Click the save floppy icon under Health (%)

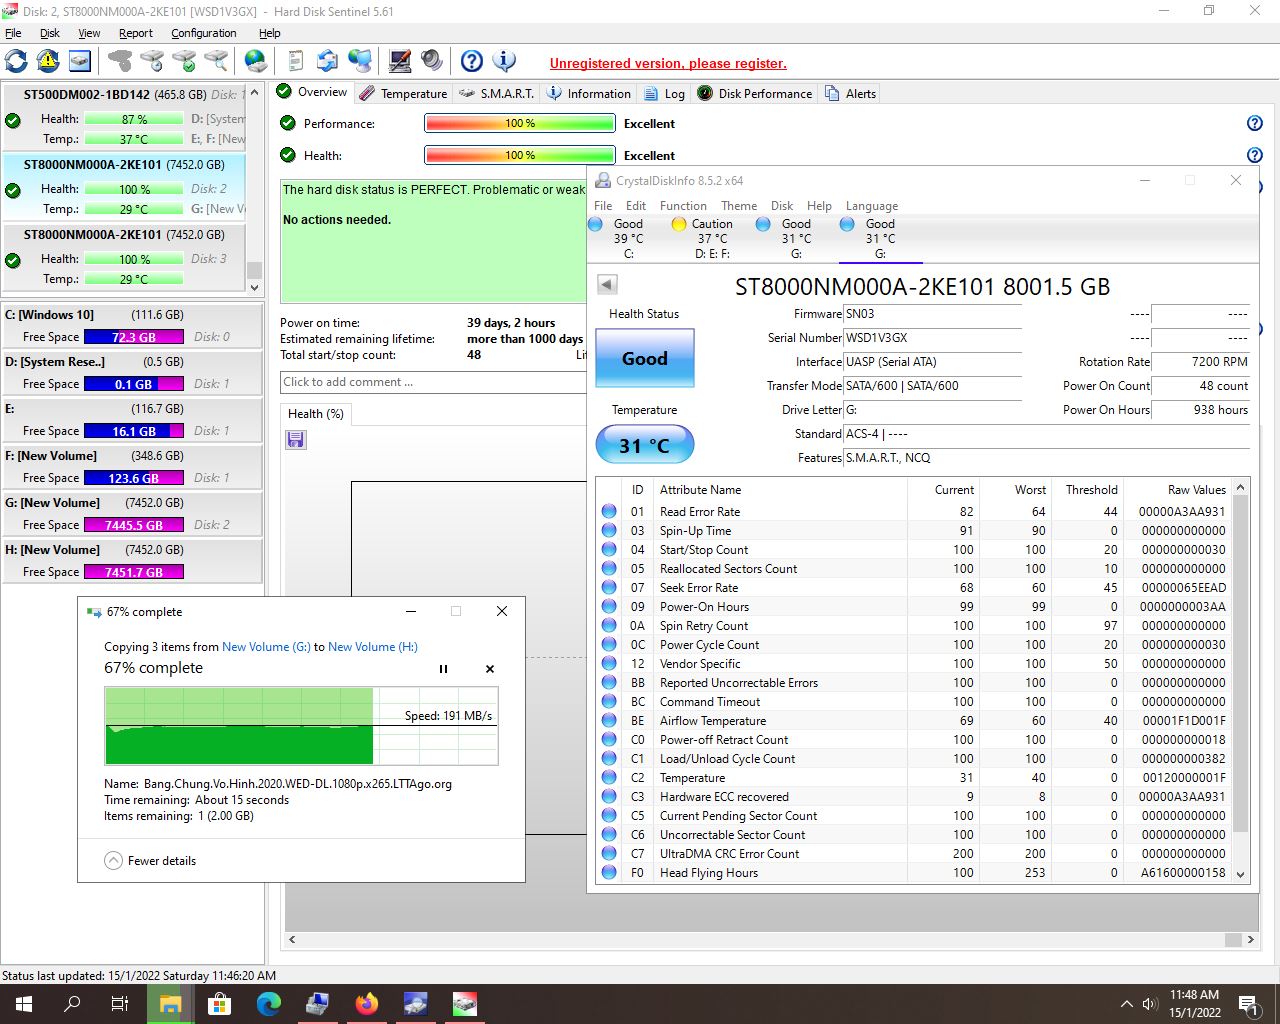[x=296, y=440]
